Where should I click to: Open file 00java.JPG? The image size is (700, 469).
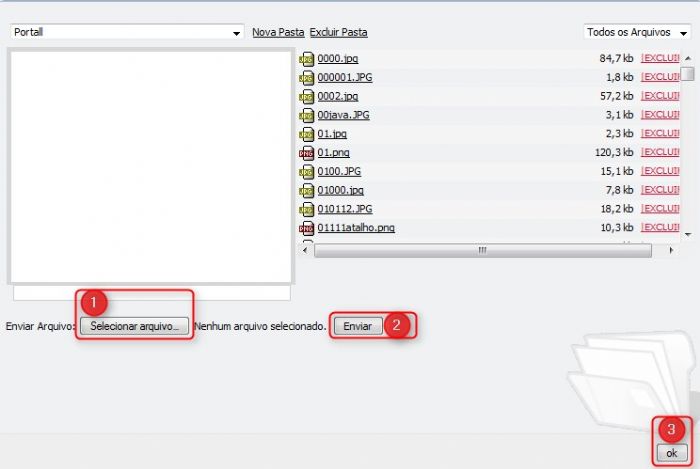(x=343, y=115)
